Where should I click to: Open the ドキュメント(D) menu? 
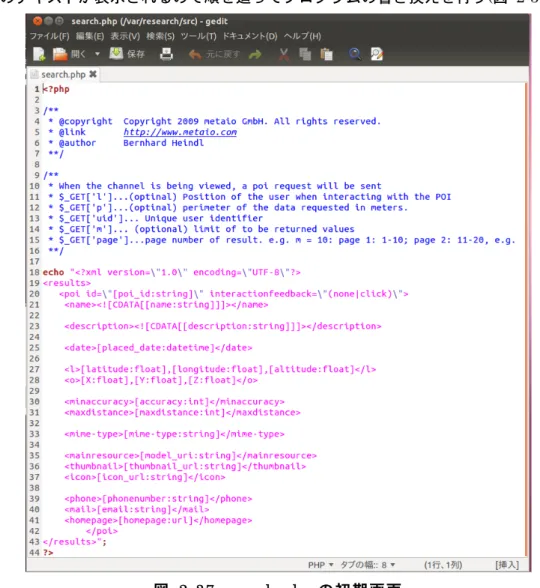[250, 36]
